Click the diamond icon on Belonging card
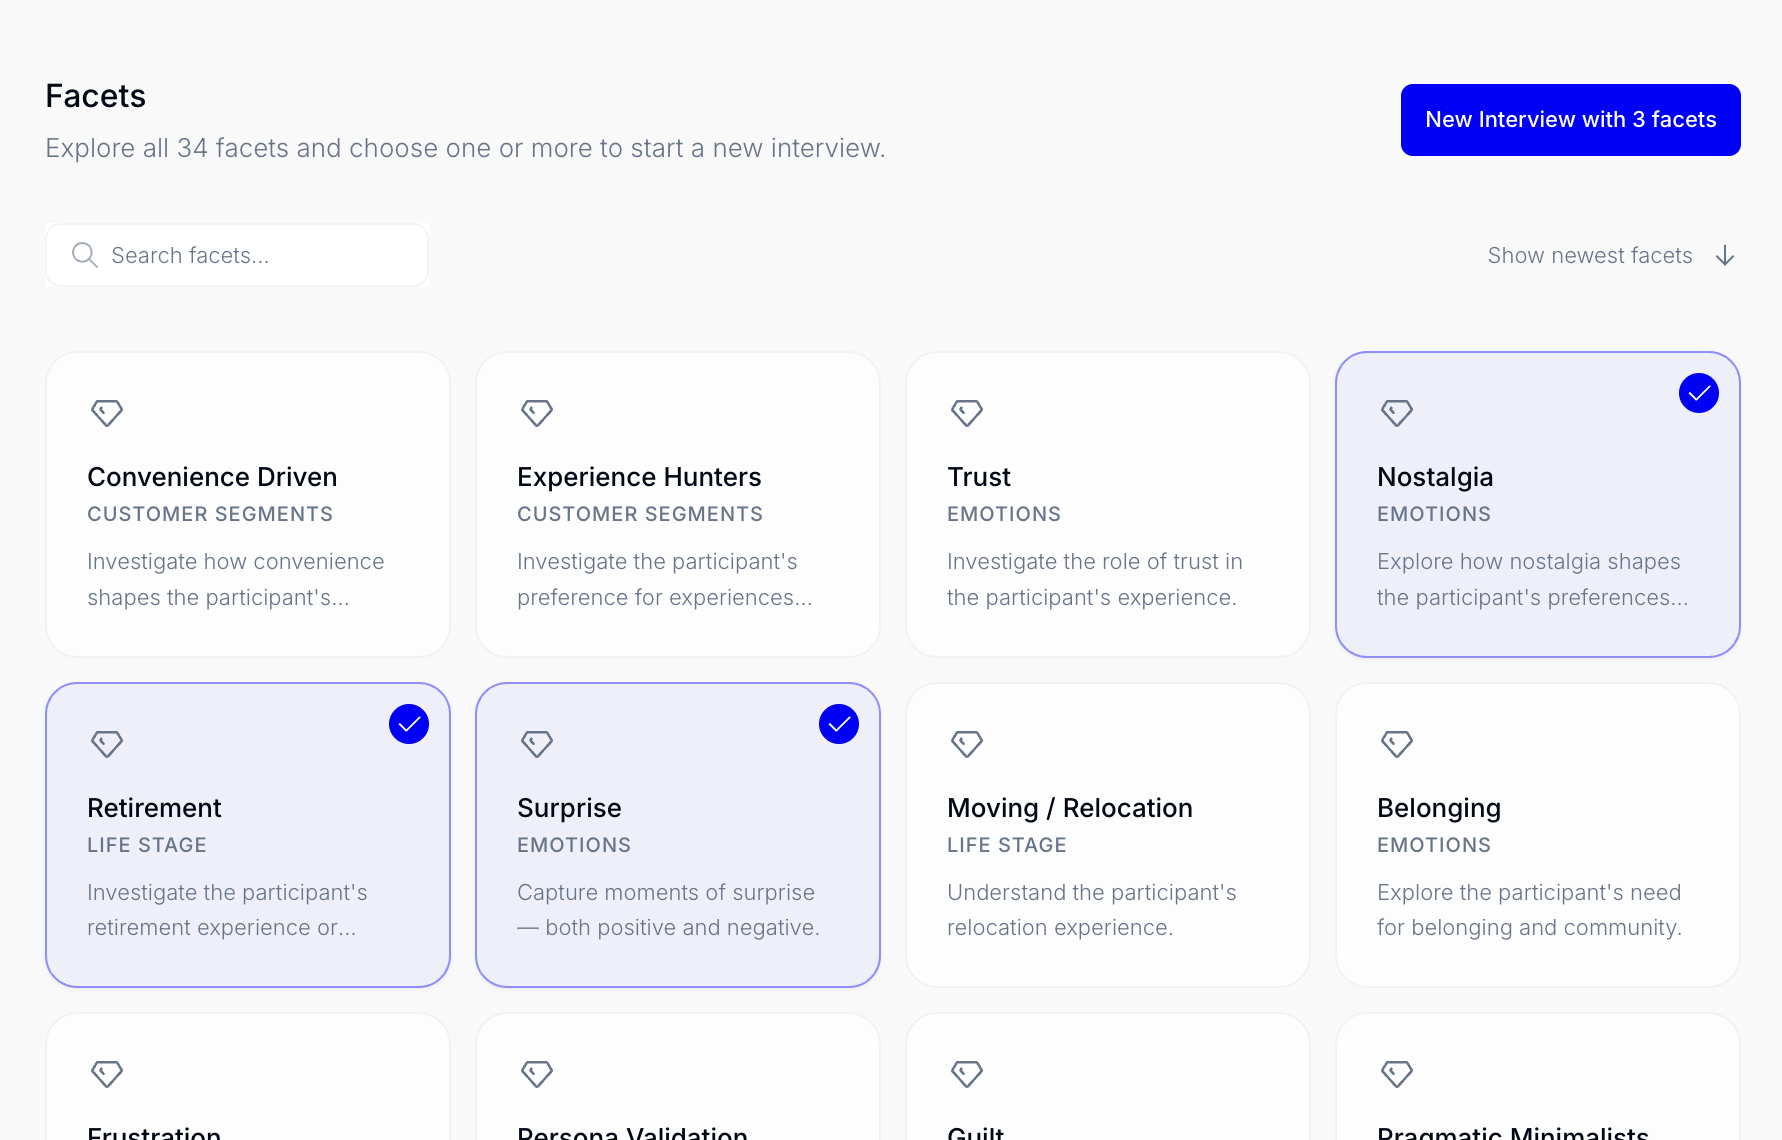 point(1397,743)
